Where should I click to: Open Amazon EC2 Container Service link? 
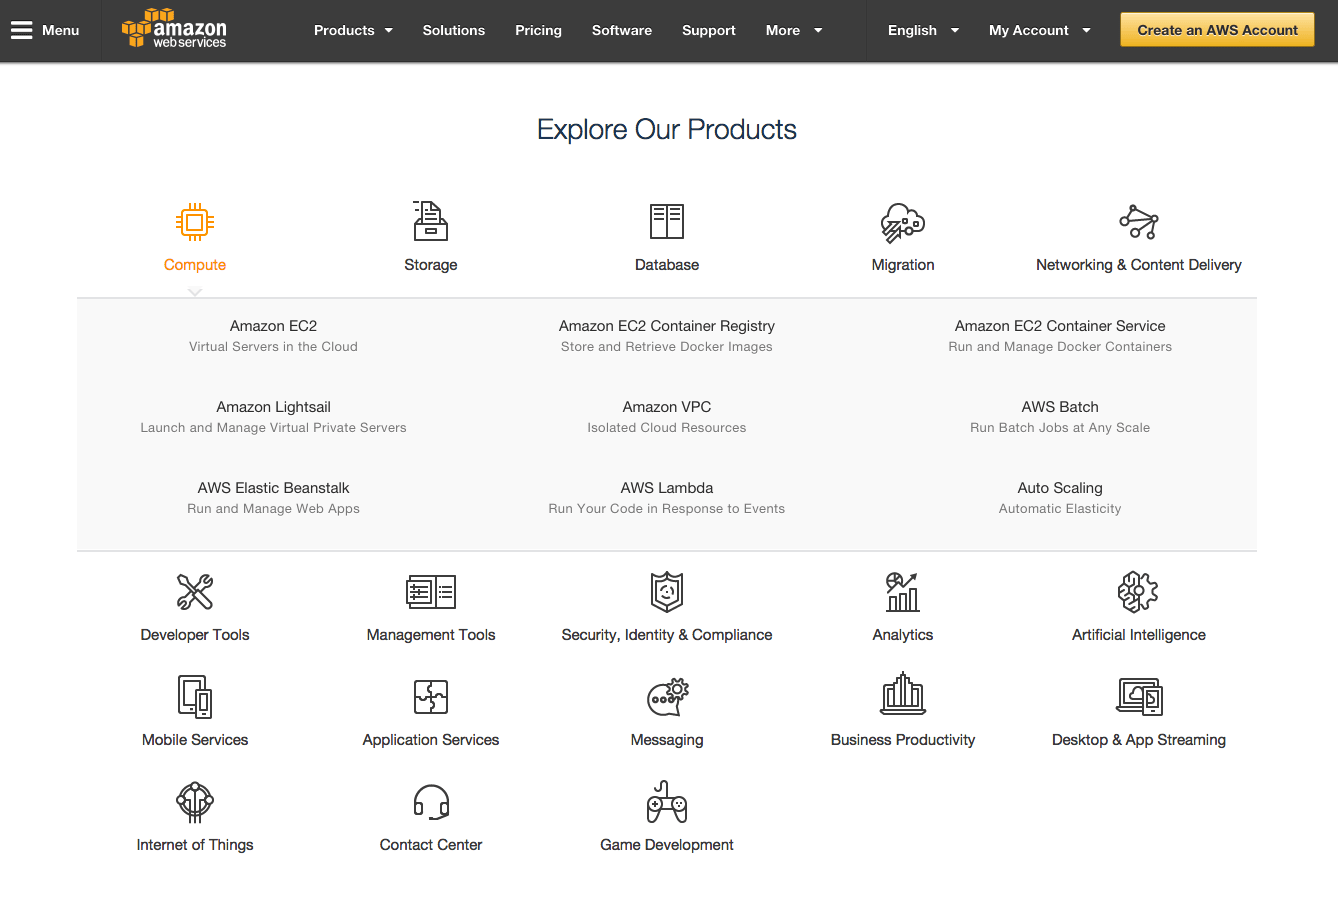pyautogui.click(x=1060, y=326)
